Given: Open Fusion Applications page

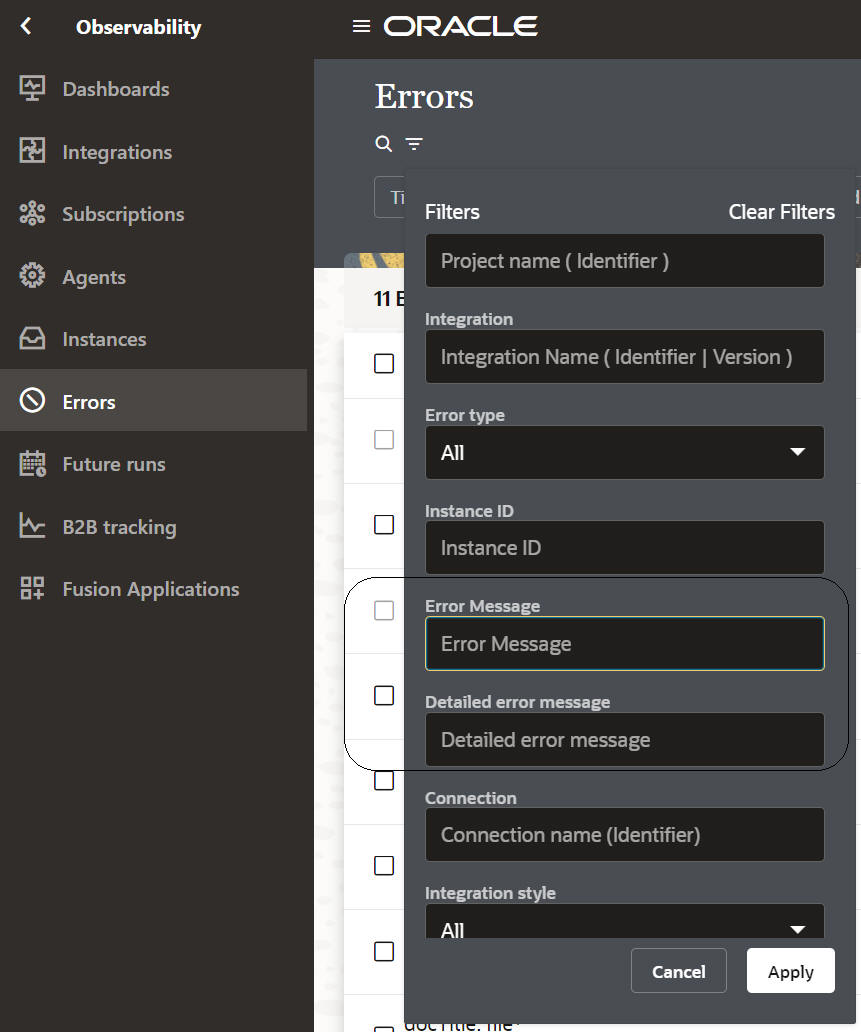Looking at the screenshot, I should click(x=151, y=589).
